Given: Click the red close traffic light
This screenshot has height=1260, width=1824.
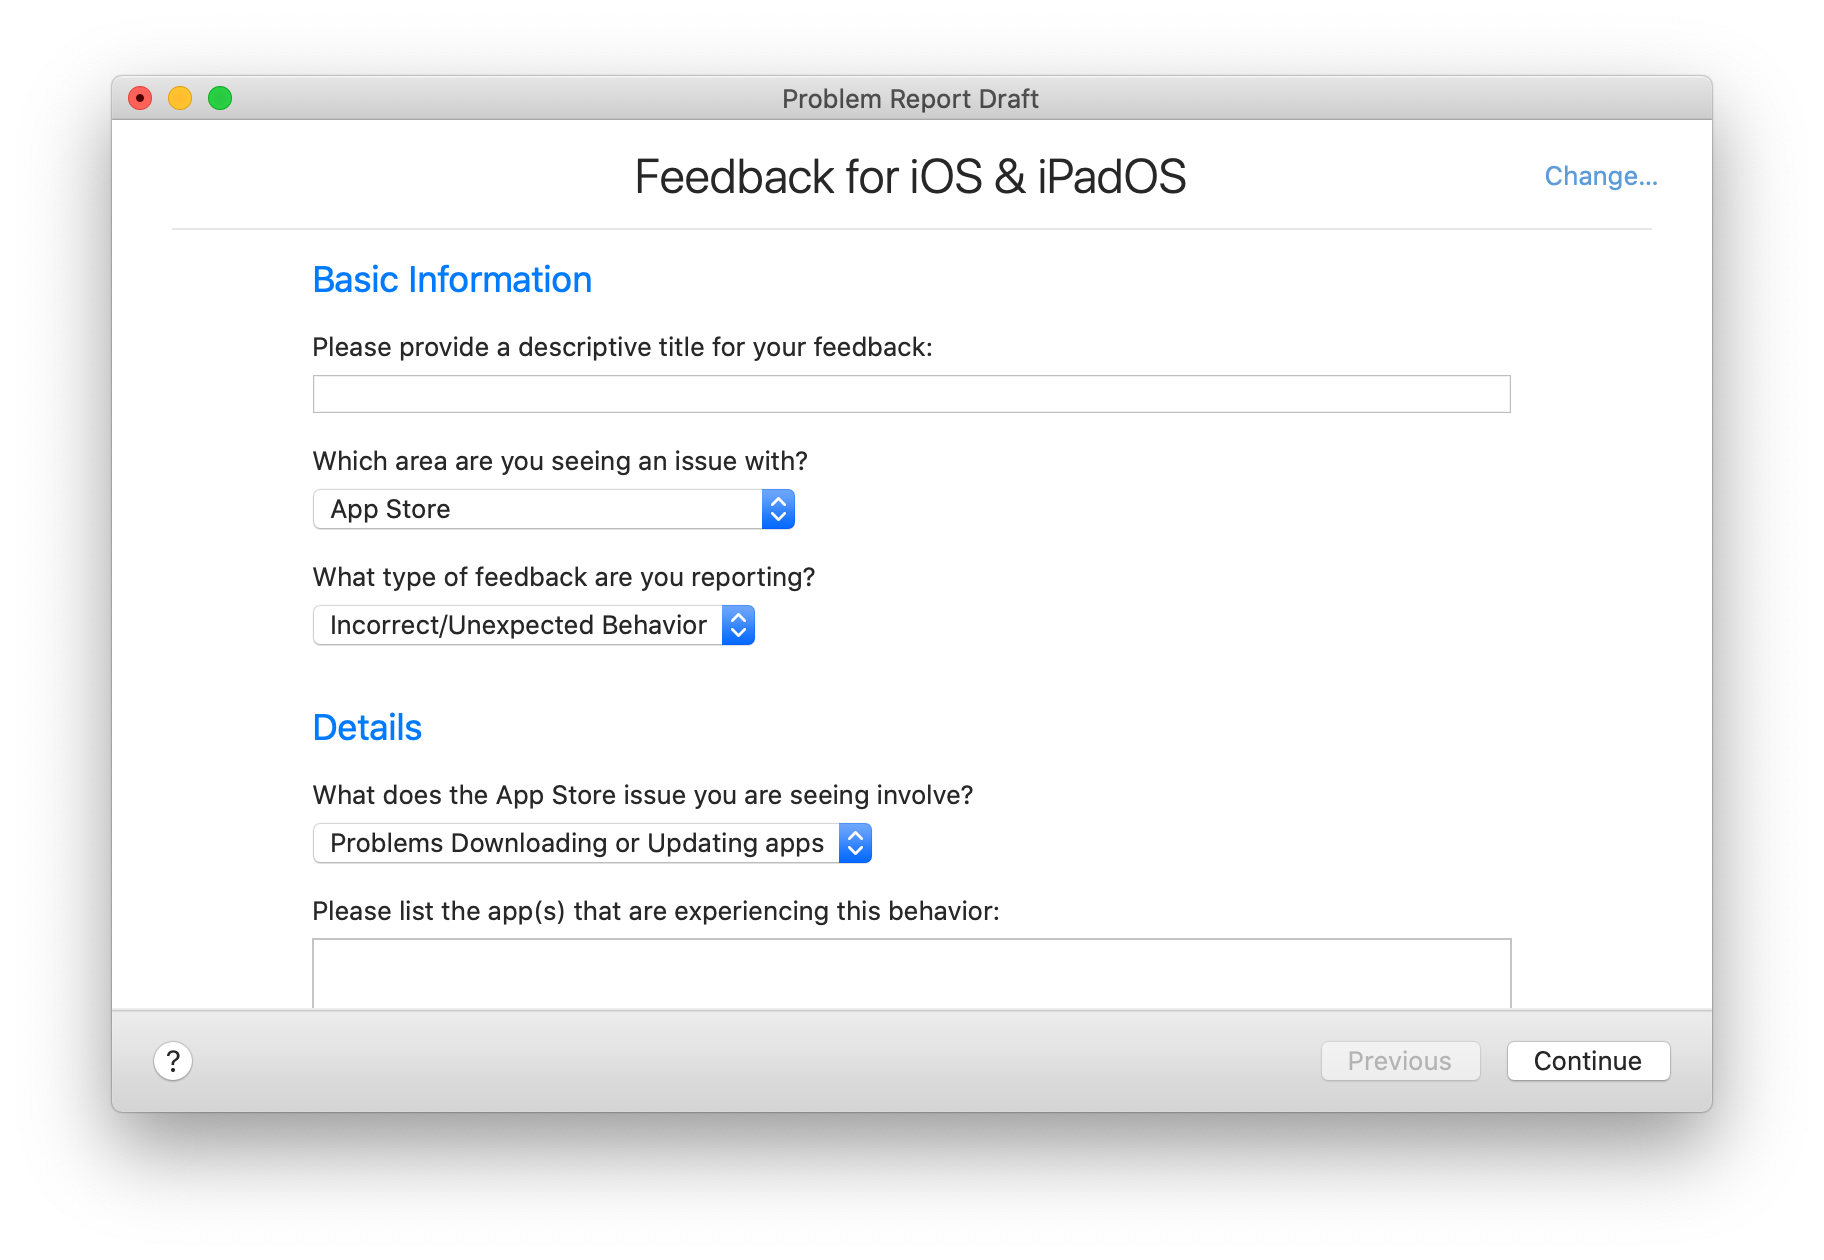Looking at the screenshot, I should (x=140, y=98).
